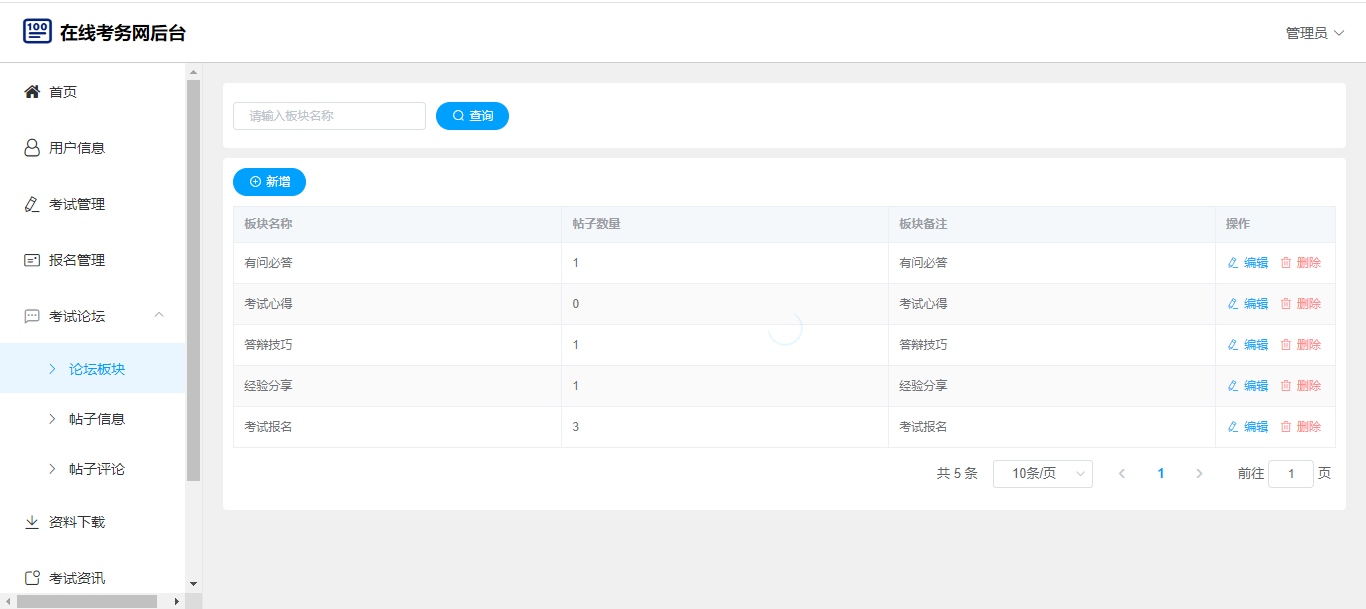
Task: Click the sidebar scrollbar down arrow
Action: tap(193, 584)
